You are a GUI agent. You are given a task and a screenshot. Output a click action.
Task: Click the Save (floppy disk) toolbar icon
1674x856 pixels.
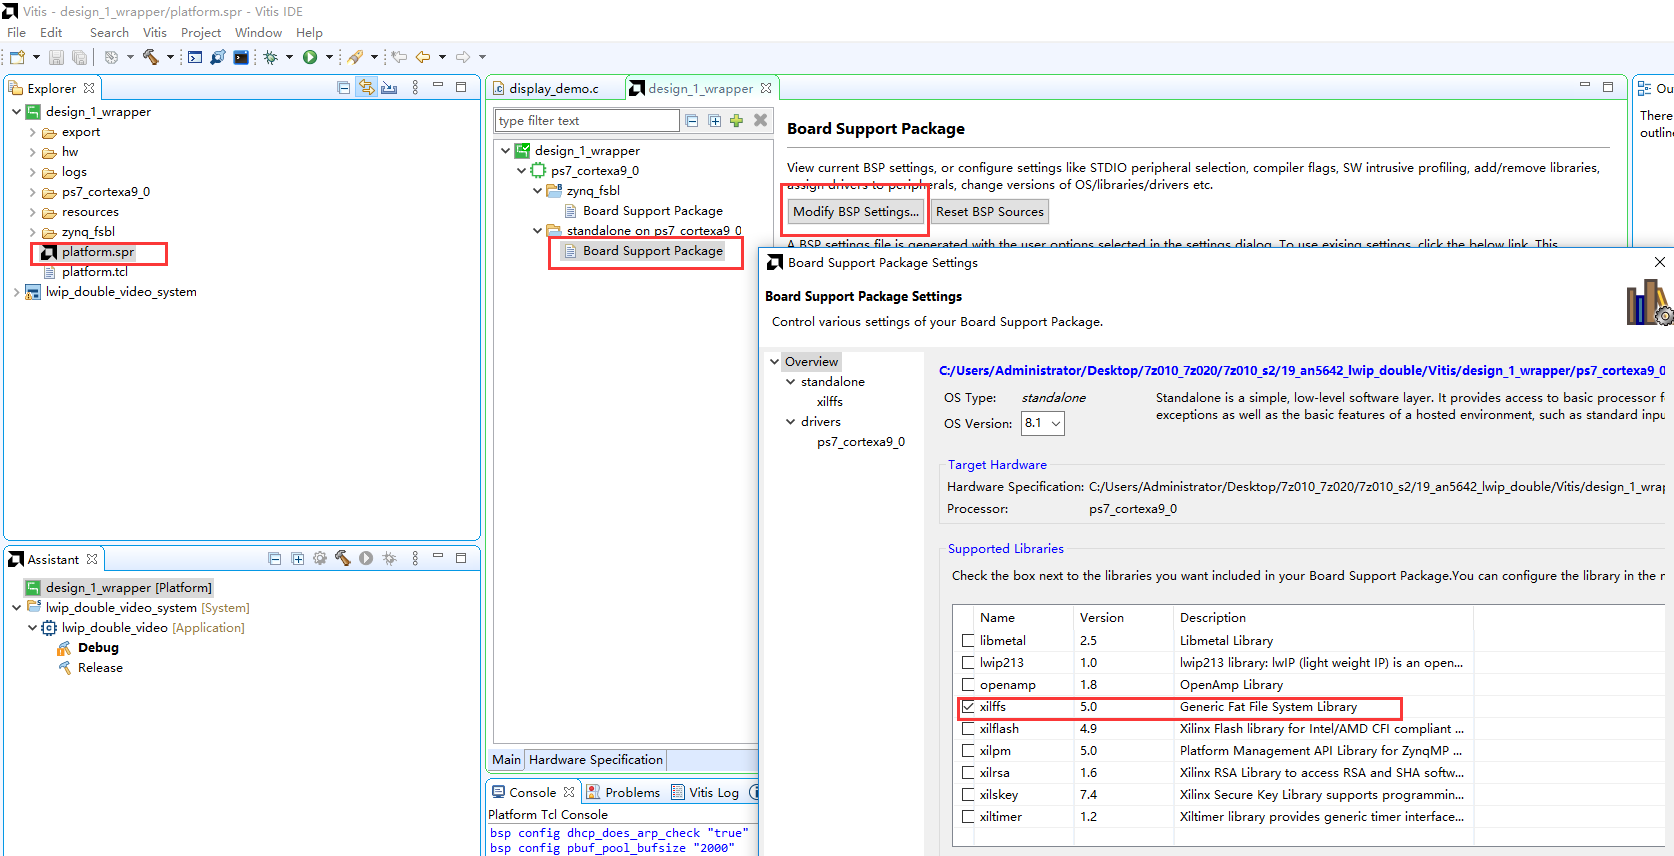[56, 57]
